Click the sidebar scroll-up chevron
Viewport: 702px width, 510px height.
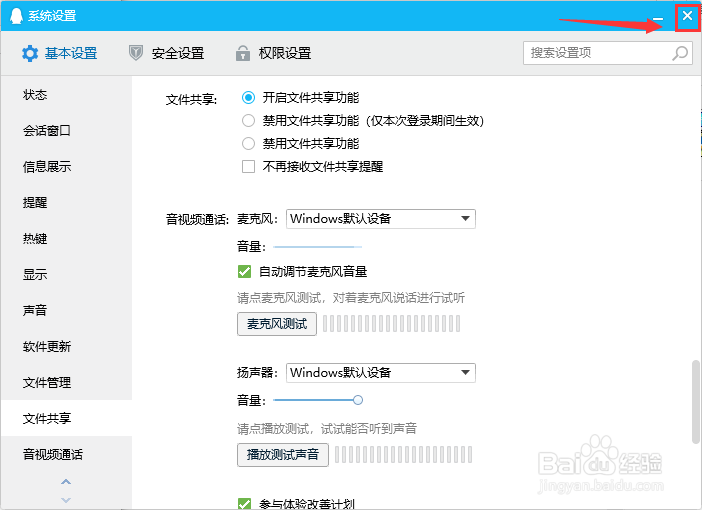tap(66, 482)
